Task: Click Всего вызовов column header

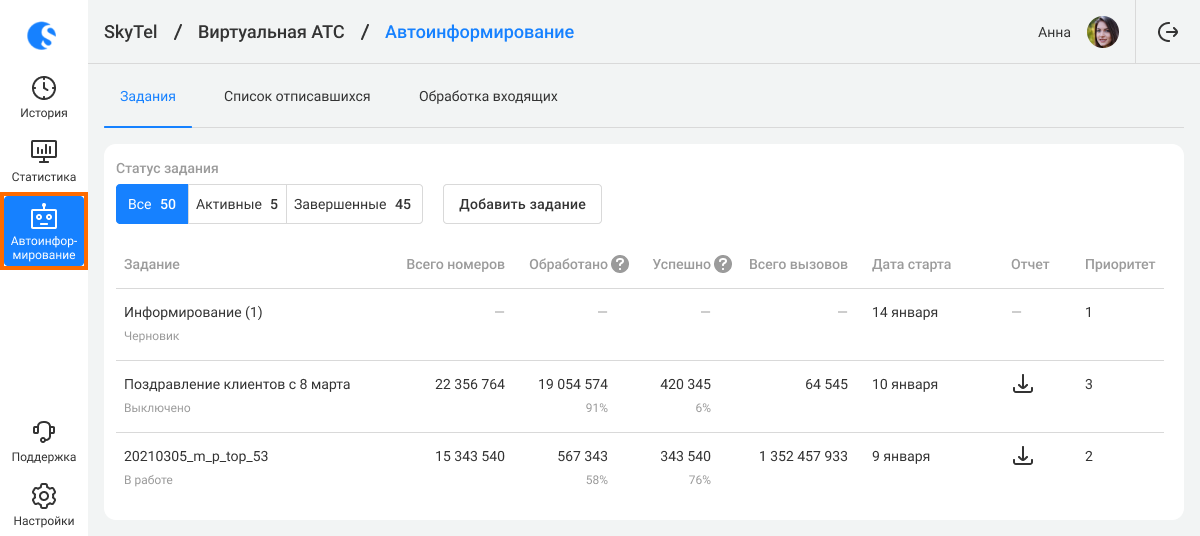Action: [798, 265]
